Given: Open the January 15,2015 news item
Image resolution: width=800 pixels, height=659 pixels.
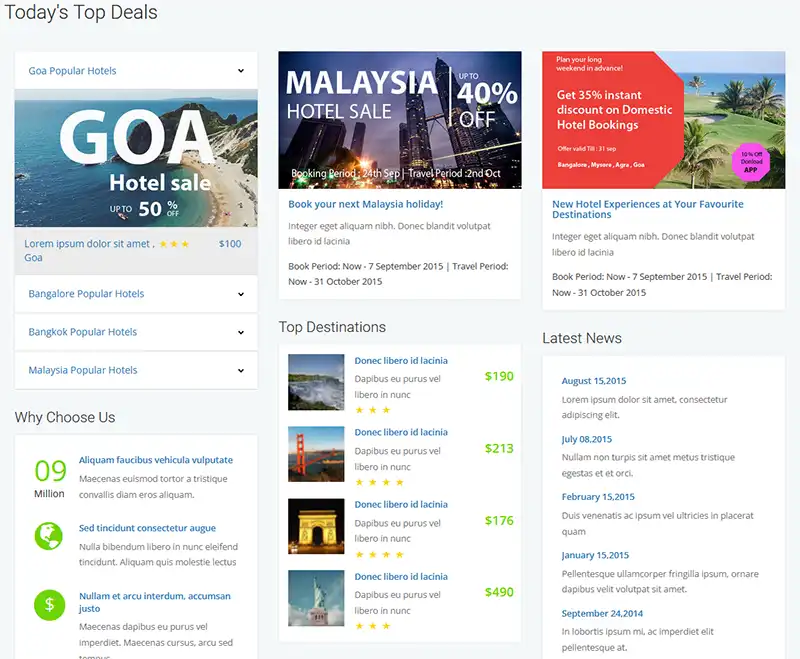Looking at the screenshot, I should coord(595,555).
